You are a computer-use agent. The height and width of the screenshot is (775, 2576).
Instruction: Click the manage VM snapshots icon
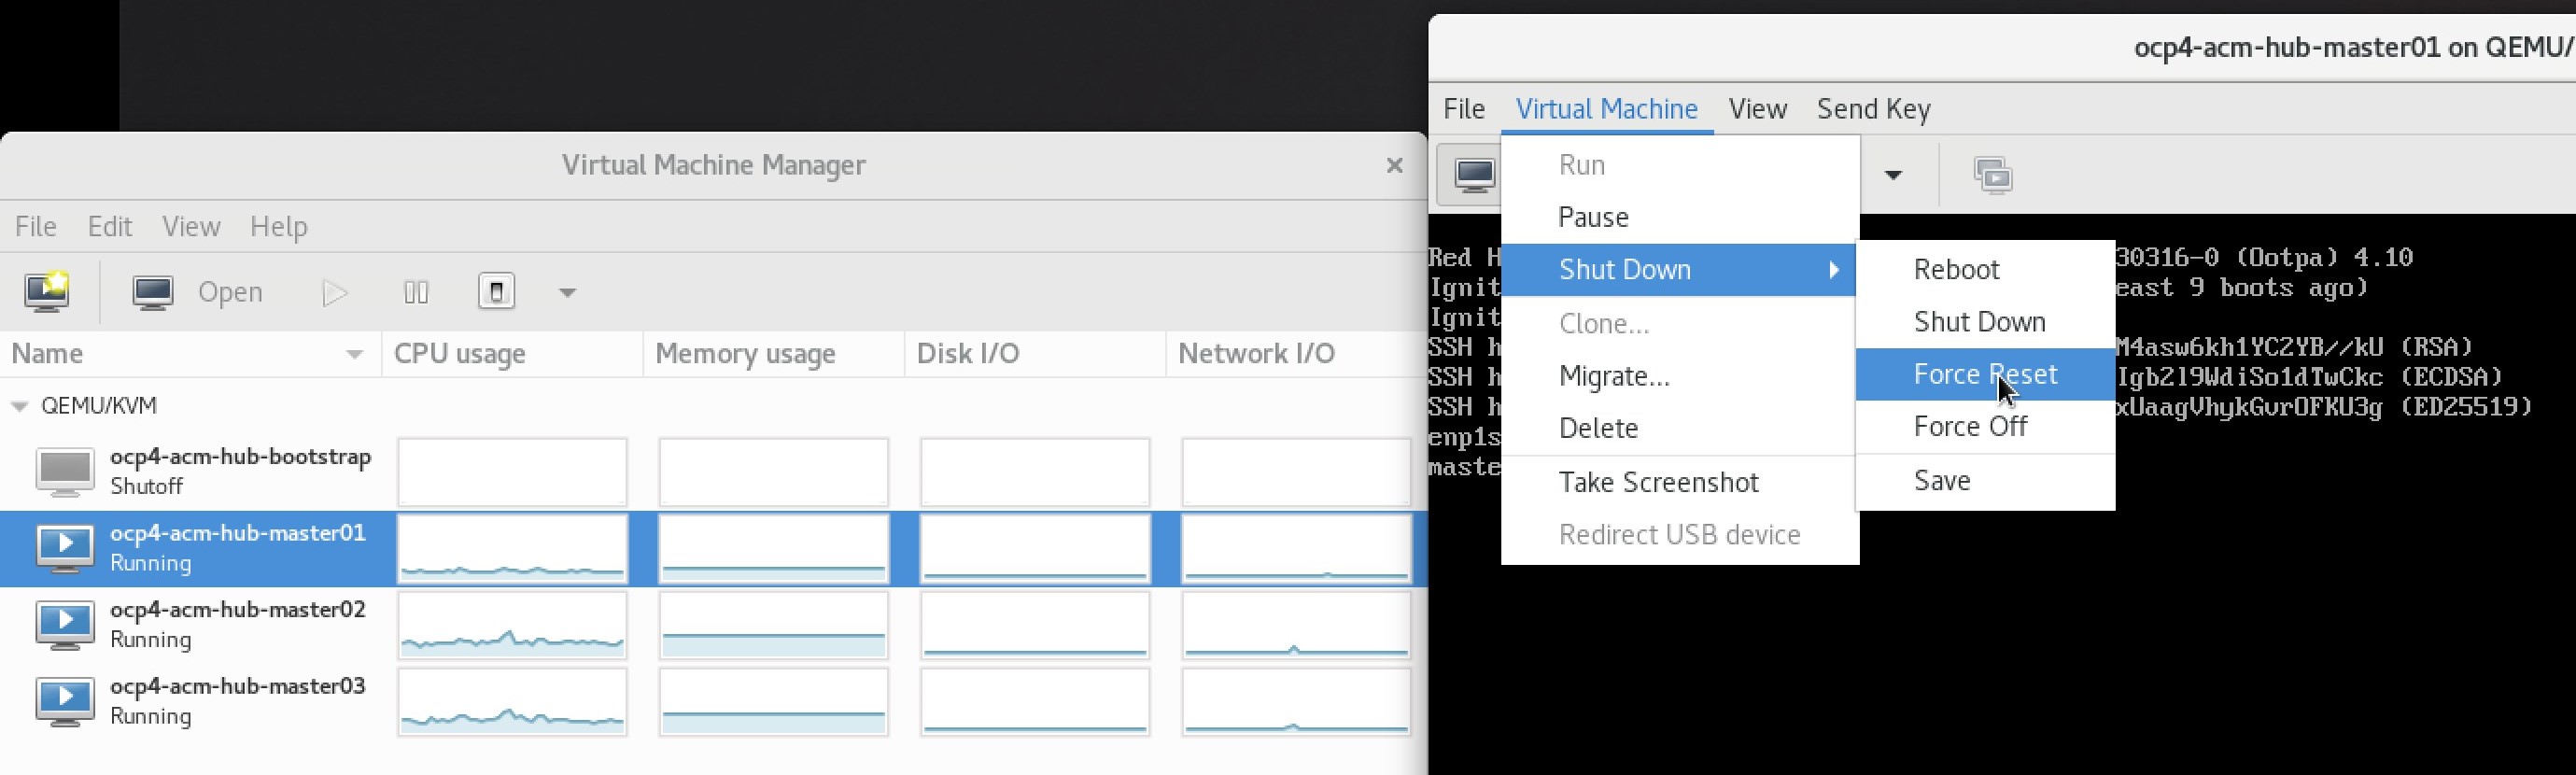[x=1992, y=175]
